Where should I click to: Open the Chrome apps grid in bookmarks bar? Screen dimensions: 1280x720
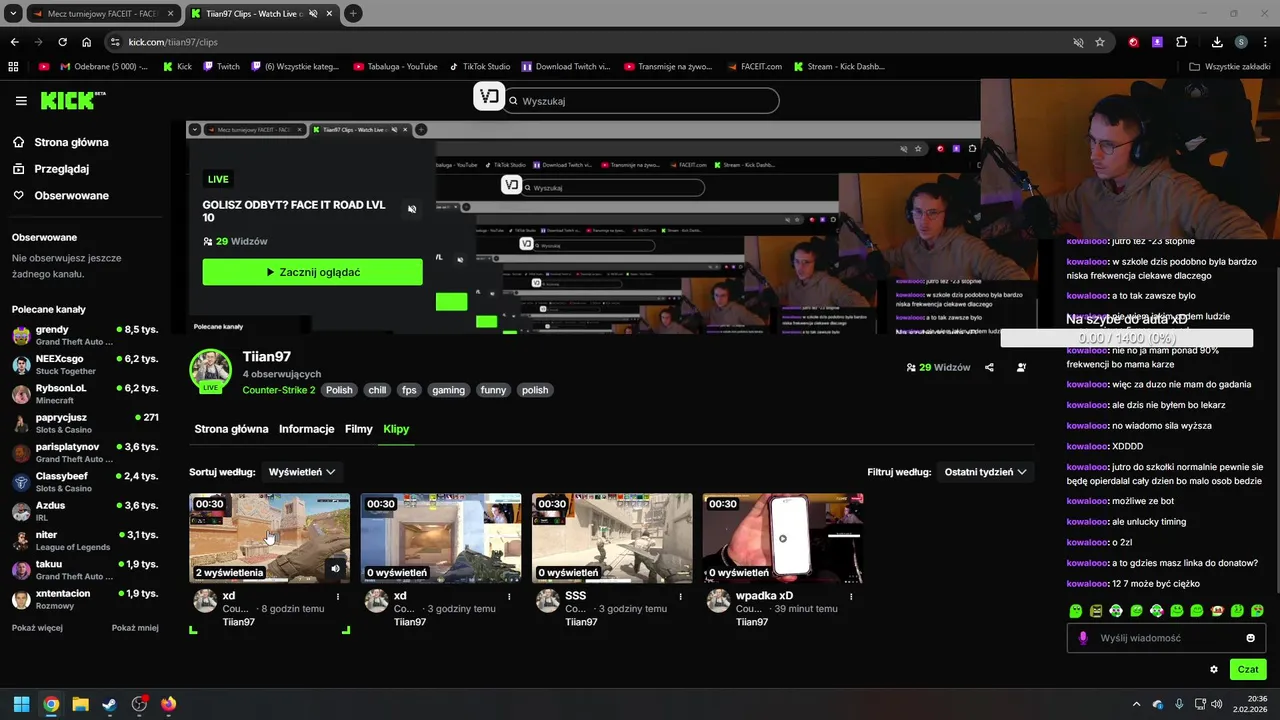pos(13,67)
